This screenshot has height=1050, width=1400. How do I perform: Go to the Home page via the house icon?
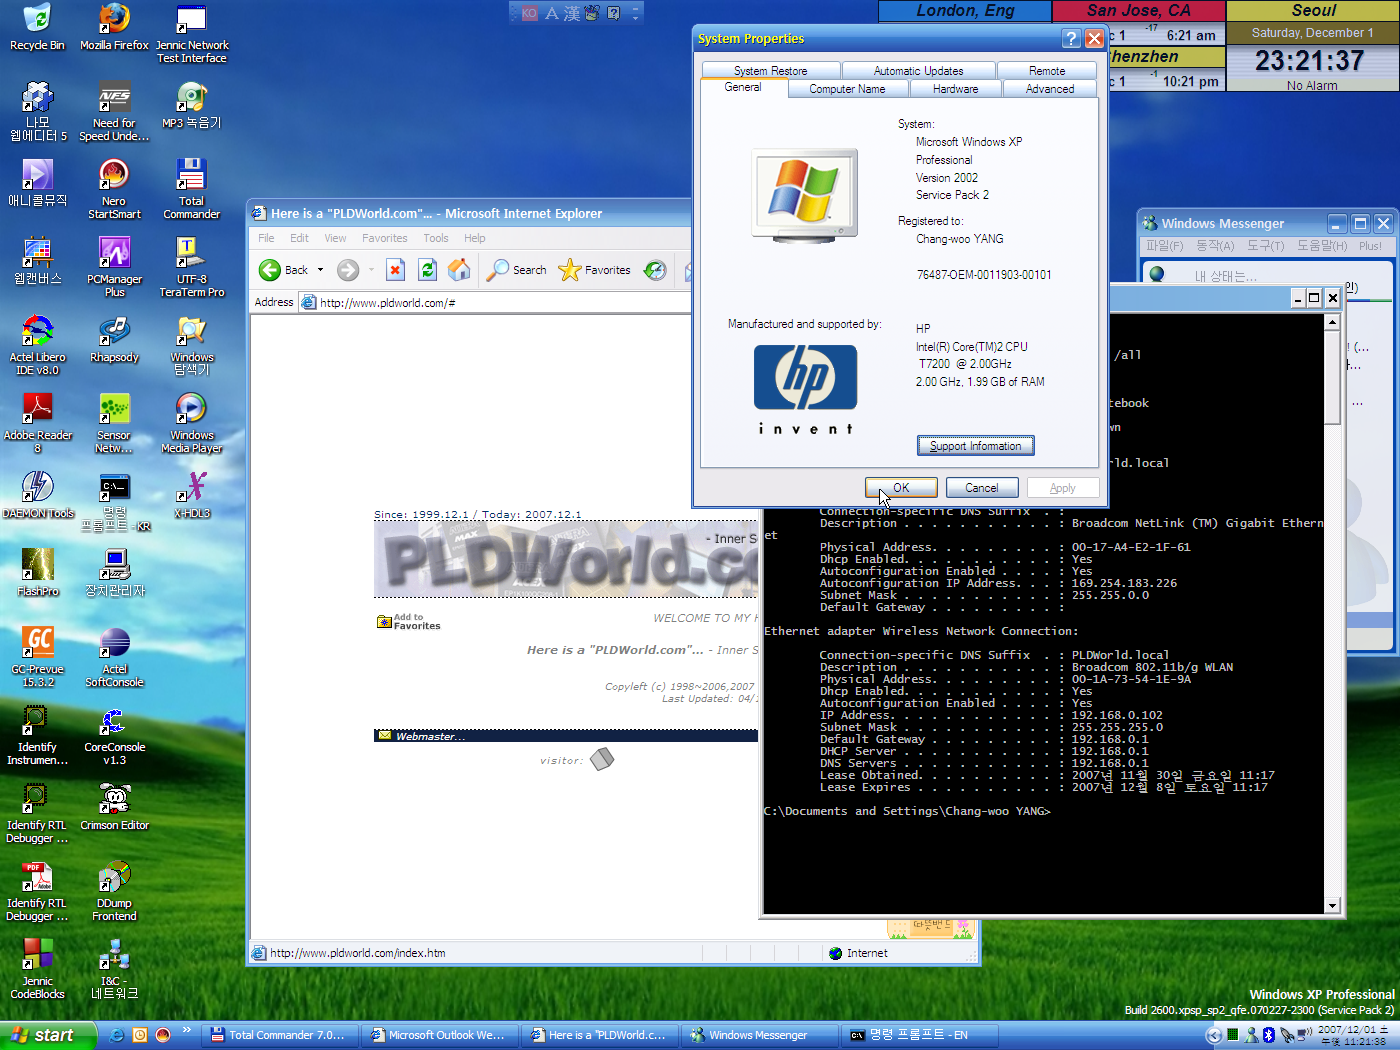tap(459, 270)
